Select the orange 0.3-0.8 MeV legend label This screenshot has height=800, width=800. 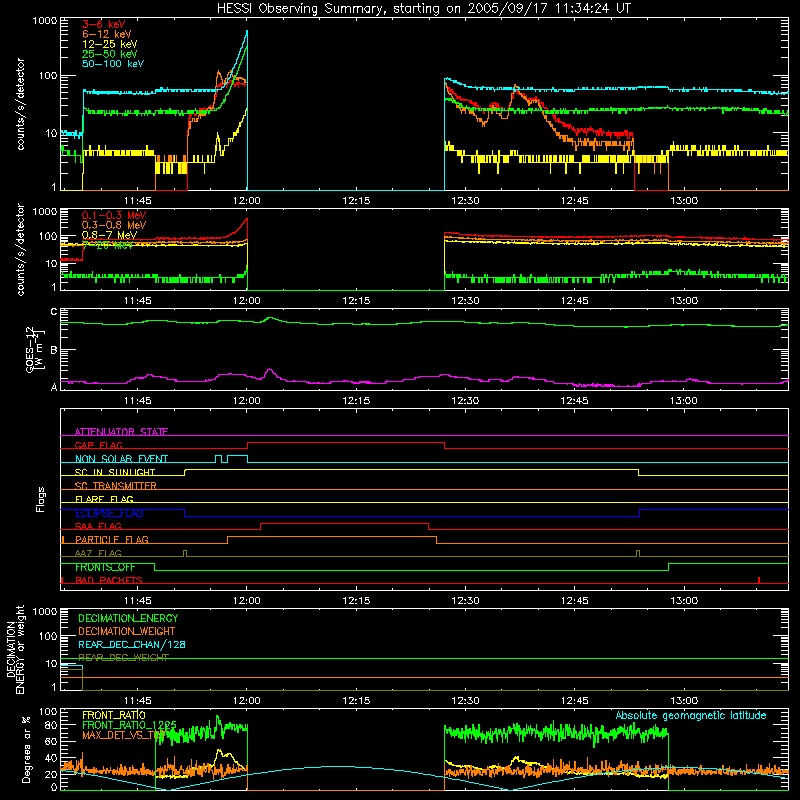114,225
